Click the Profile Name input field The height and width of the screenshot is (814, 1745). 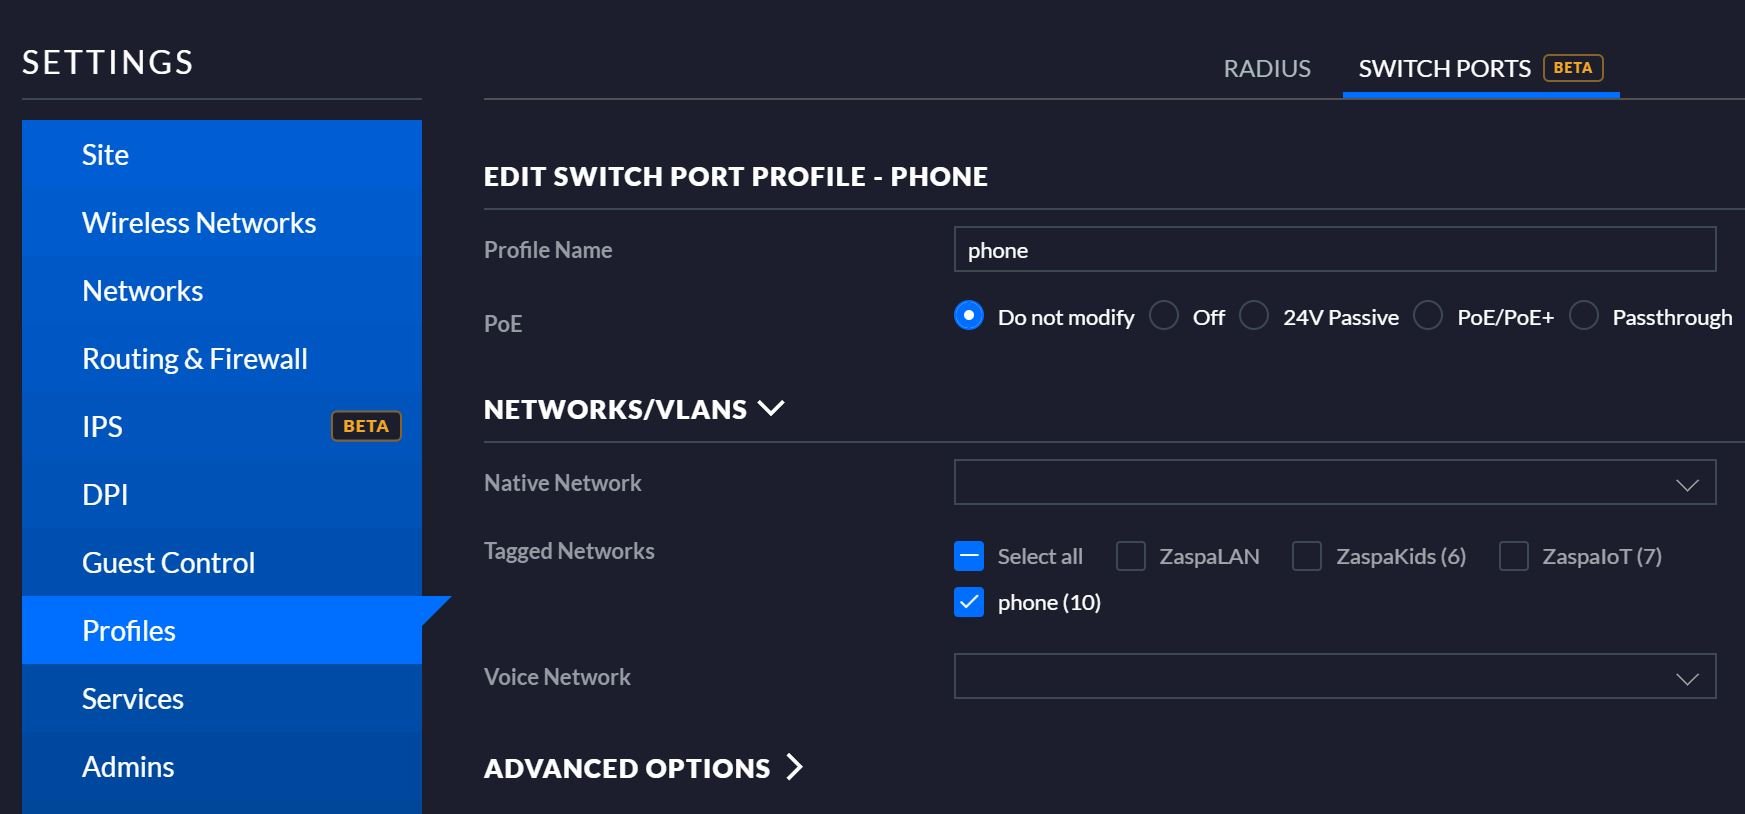coord(1335,249)
